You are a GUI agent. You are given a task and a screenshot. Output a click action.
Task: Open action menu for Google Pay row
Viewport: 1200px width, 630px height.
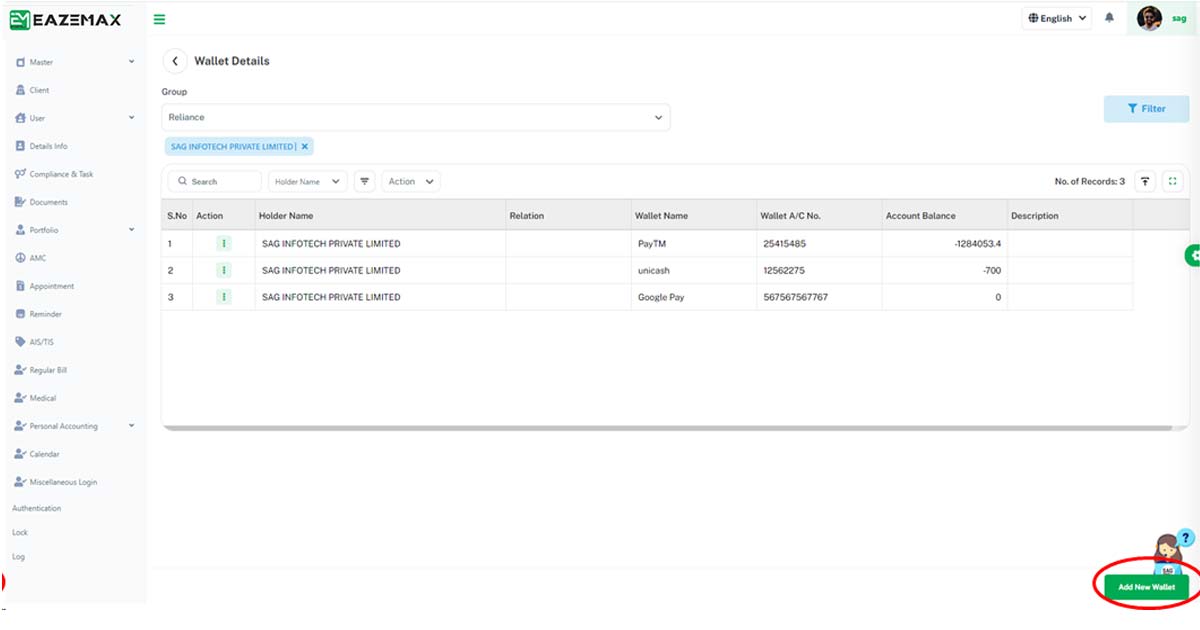pyautogui.click(x=224, y=297)
